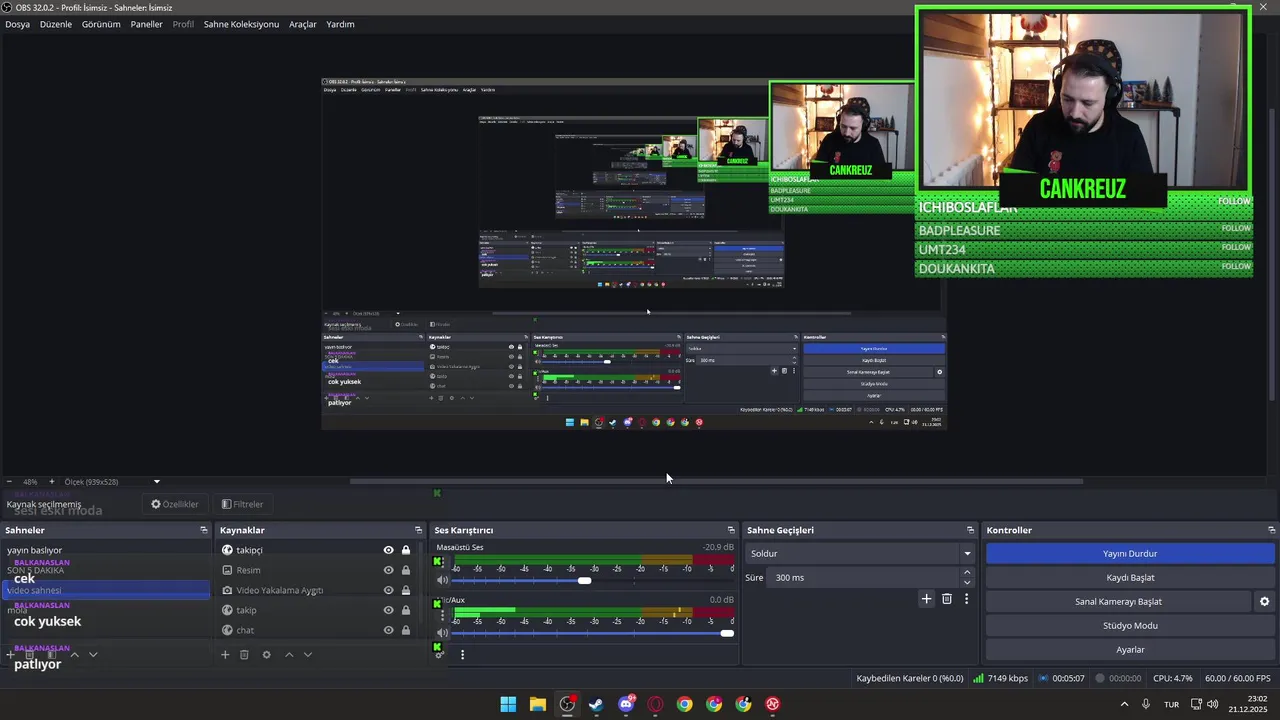1280x720 pixels.
Task: Expand hidden system tray icons chevron
Action: coord(1124,704)
